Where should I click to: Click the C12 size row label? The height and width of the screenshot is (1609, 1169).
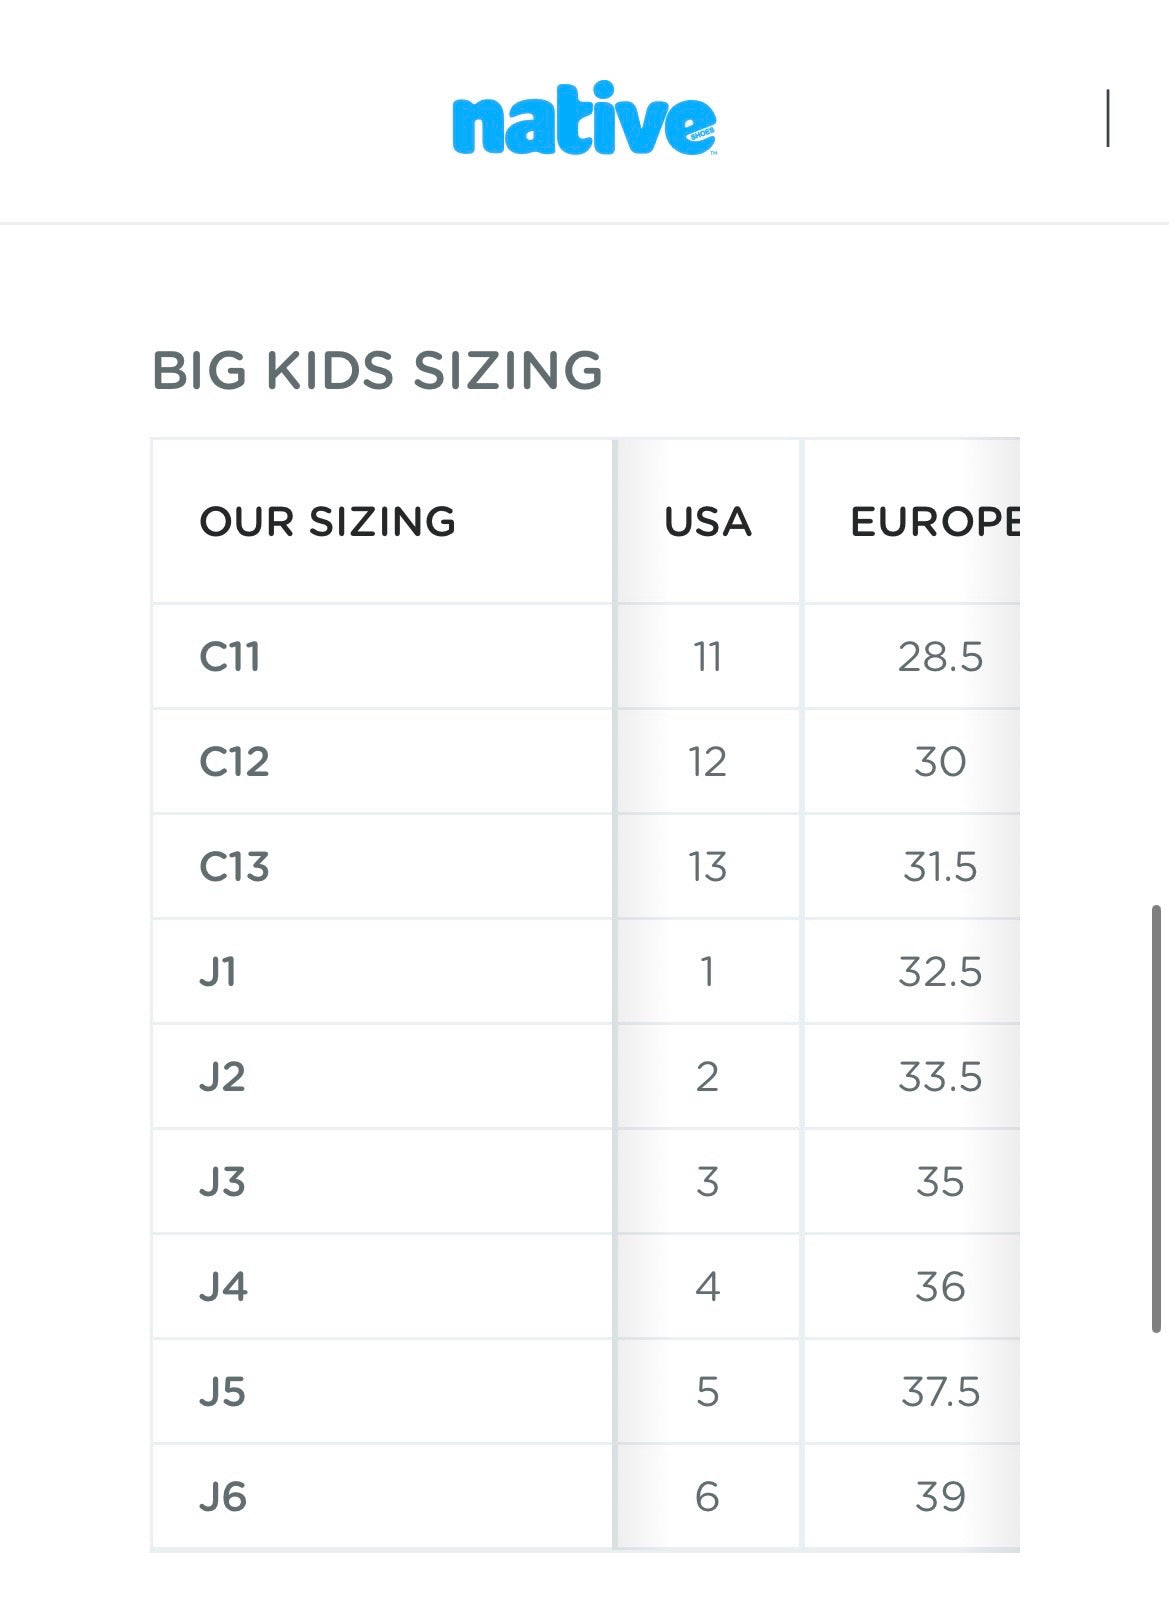tap(235, 762)
